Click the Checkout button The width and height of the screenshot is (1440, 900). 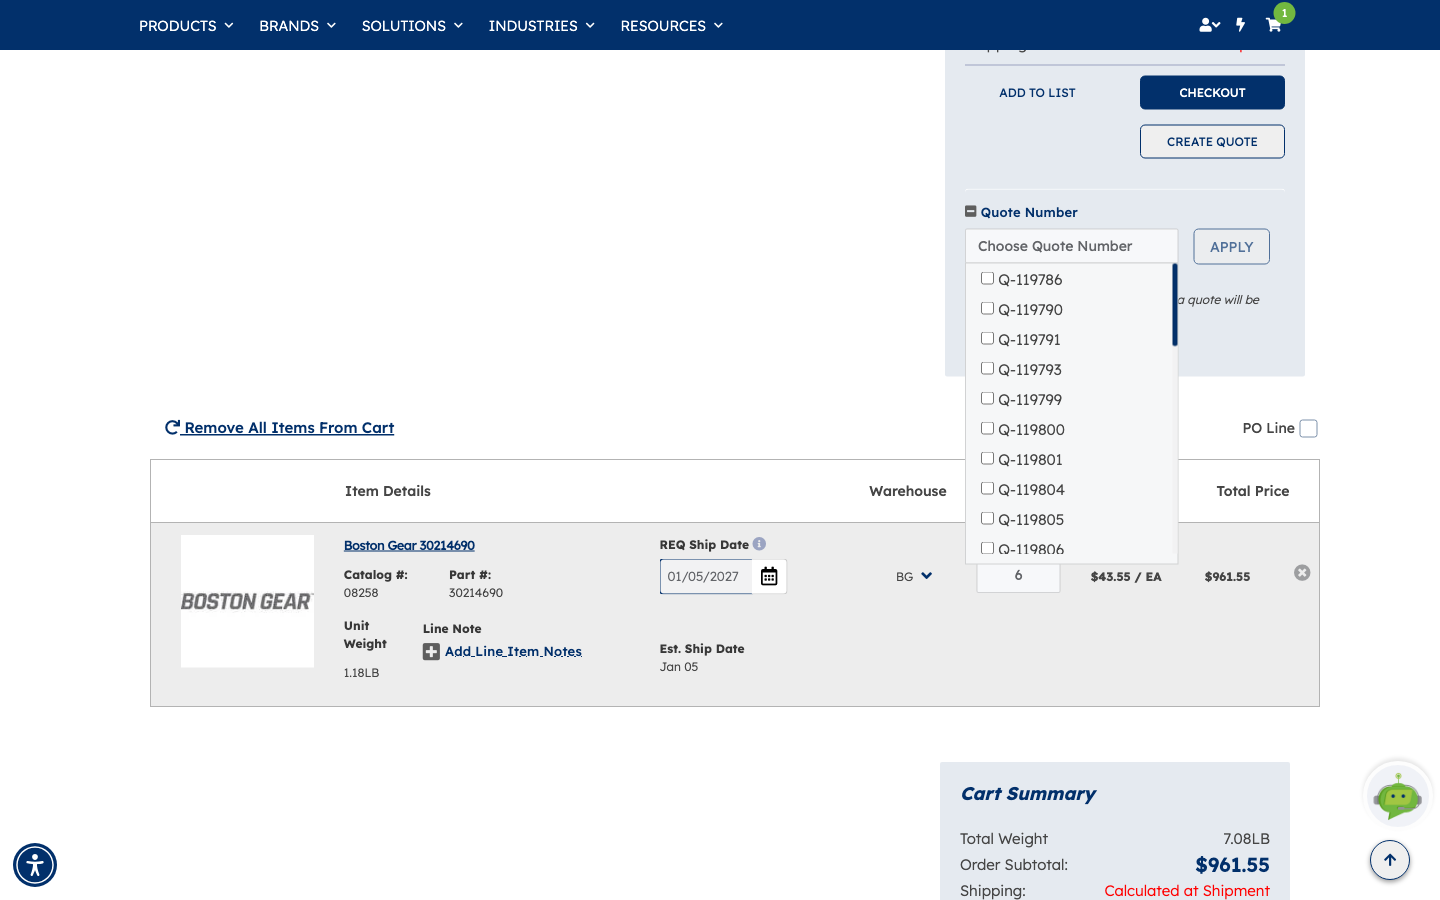point(1212,93)
